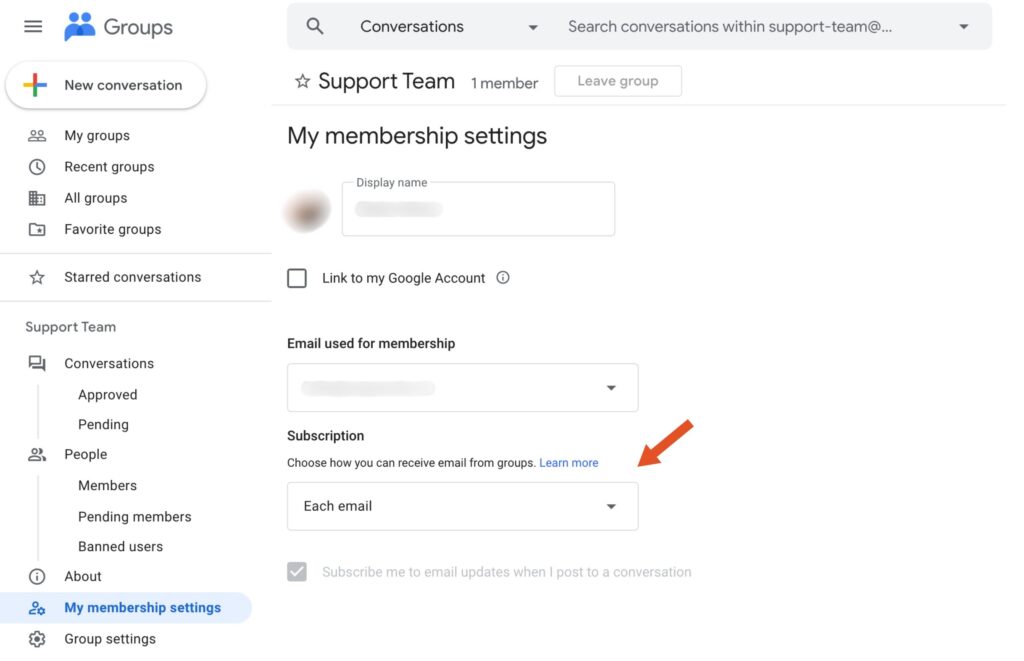Viewport: 1024px width, 661px height.
Task: Click the Support Team sidebar heading
Action: point(71,327)
